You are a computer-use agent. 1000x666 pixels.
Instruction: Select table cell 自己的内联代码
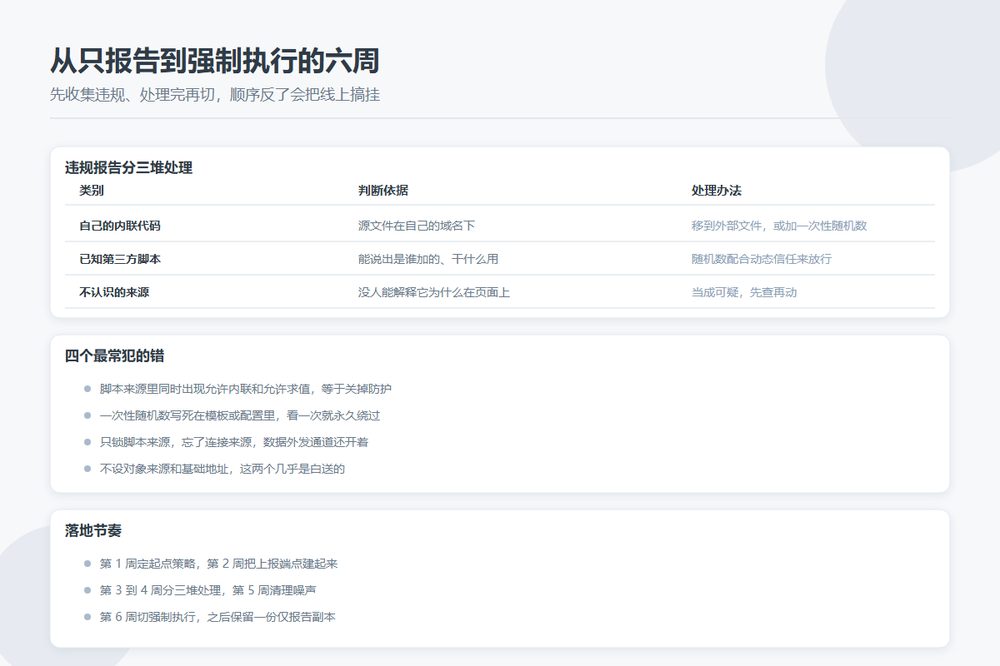coord(120,225)
